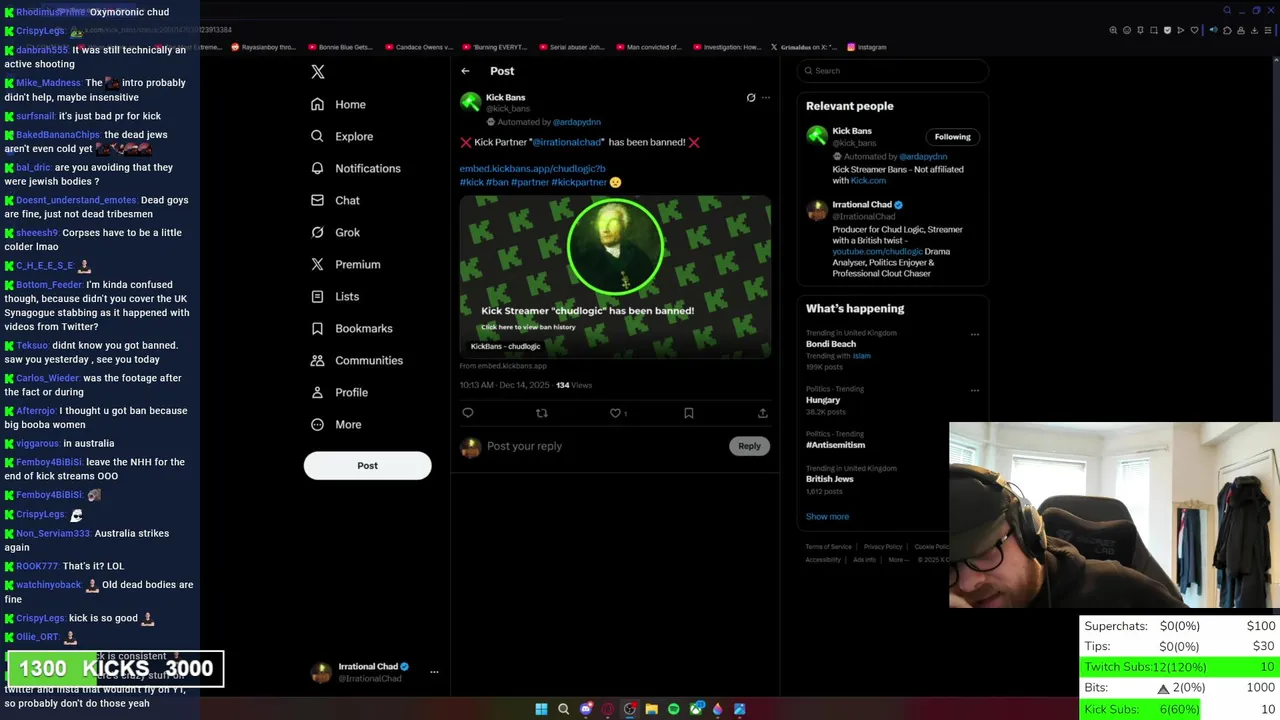The height and width of the screenshot is (720, 1280).
Task: Click the share icon under tweet
Action: coord(762,413)
